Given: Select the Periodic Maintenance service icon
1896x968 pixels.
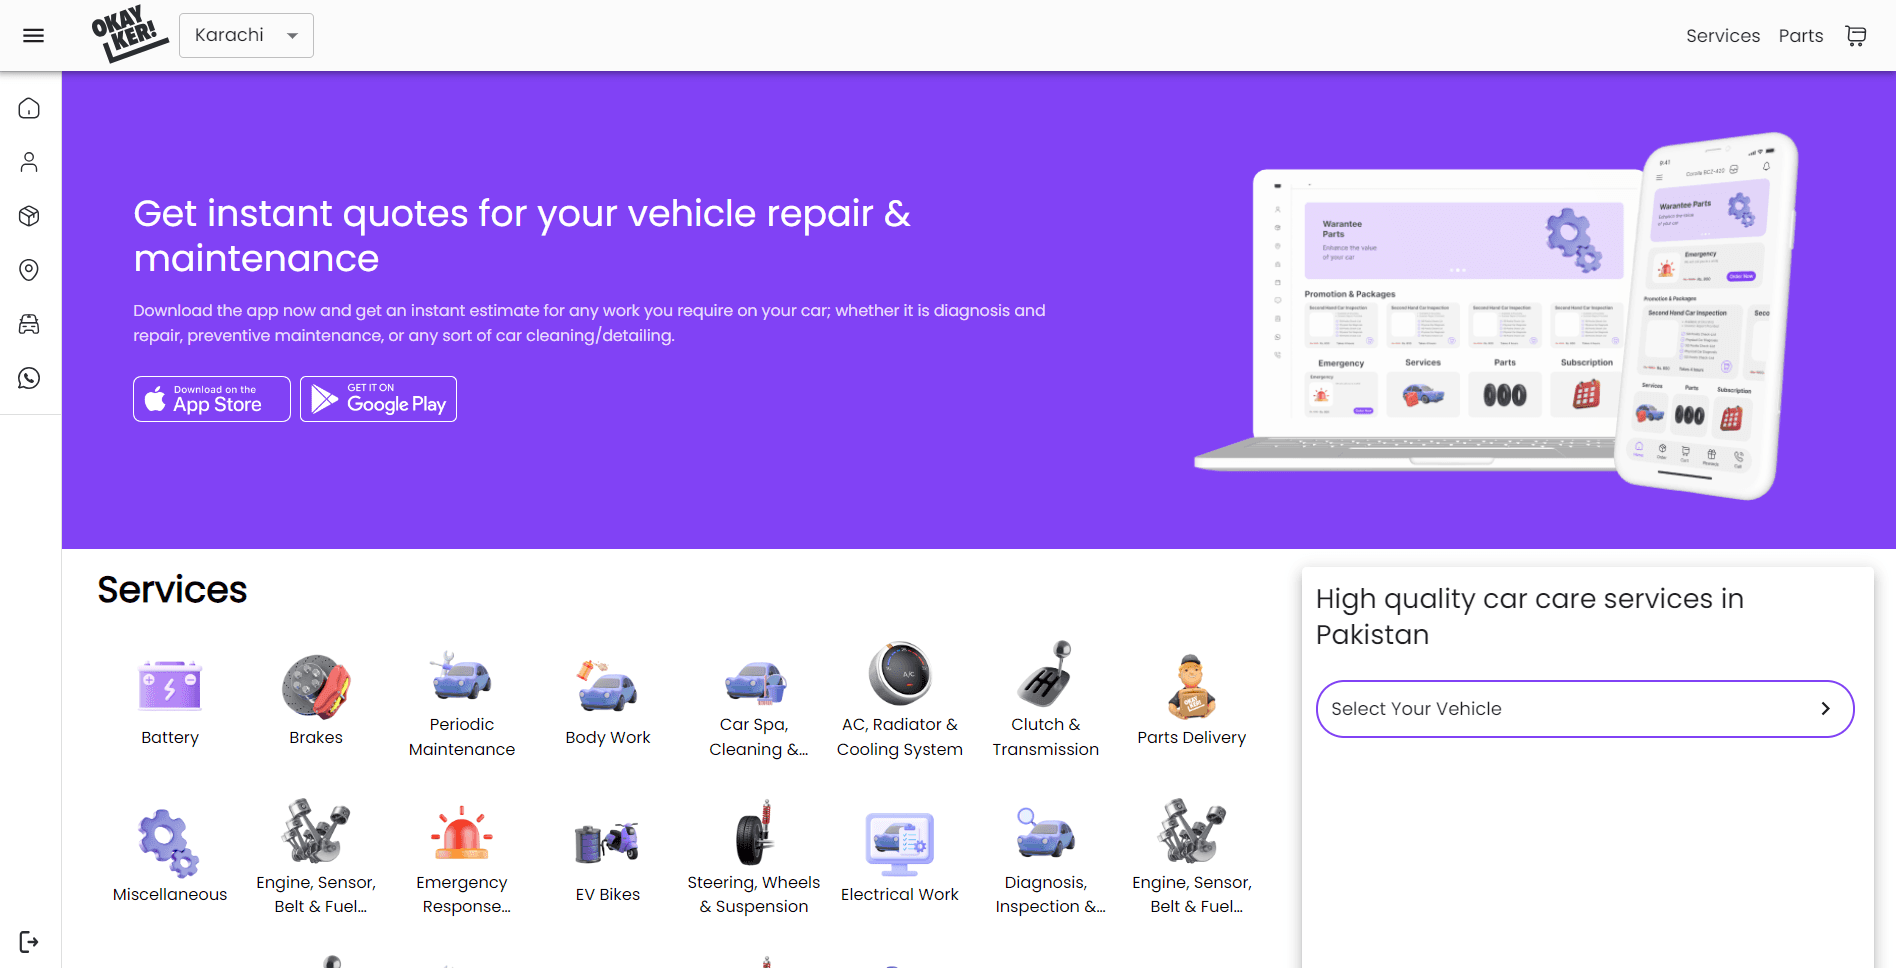Looking at the screenshot, I should 461,675.
